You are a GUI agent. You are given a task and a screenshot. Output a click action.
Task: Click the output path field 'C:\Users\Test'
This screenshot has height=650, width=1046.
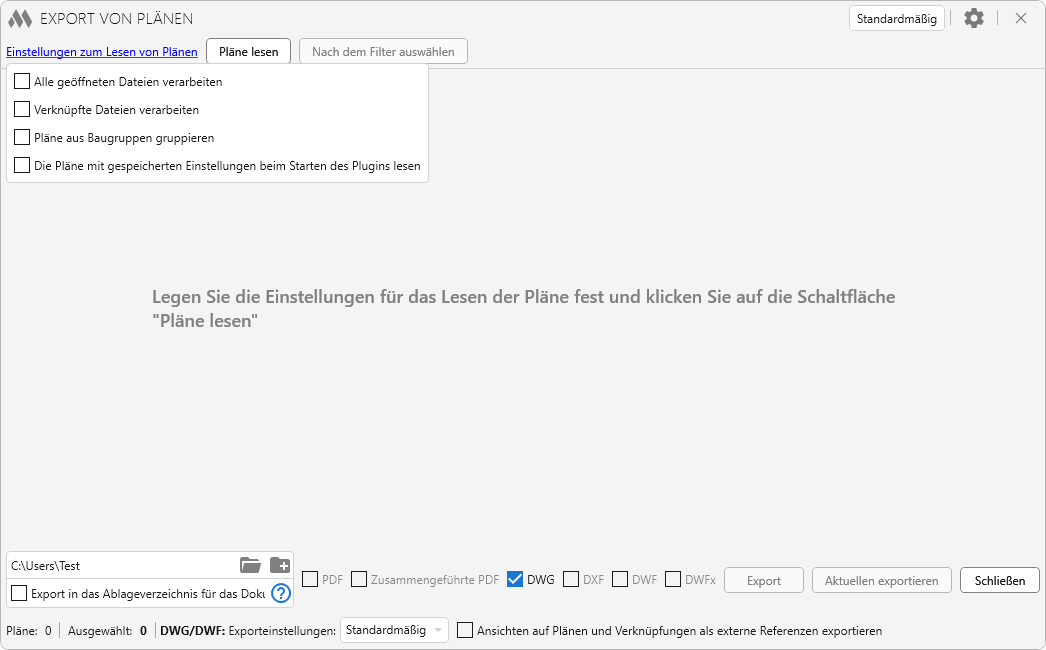pos(120,566)
